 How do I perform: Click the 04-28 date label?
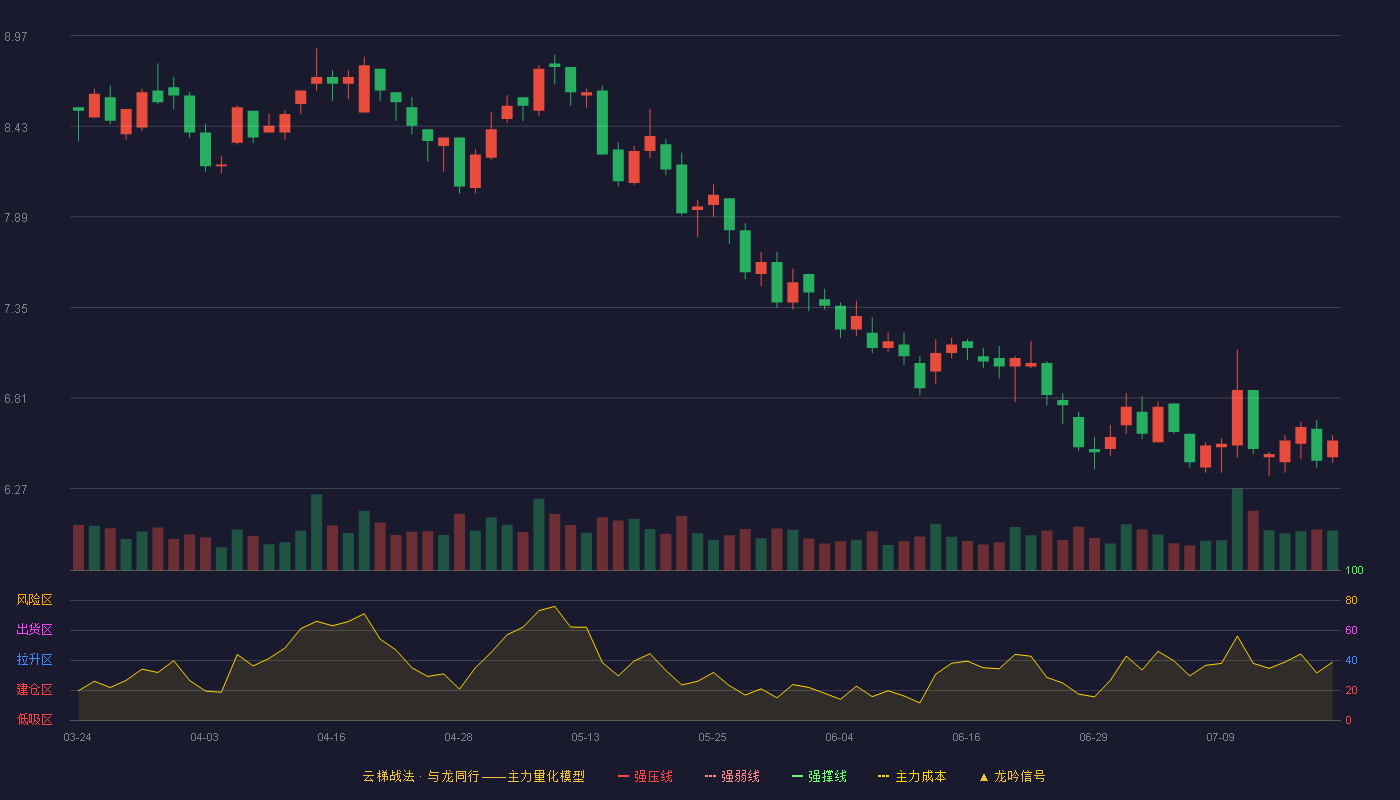[x=459, y=737]
